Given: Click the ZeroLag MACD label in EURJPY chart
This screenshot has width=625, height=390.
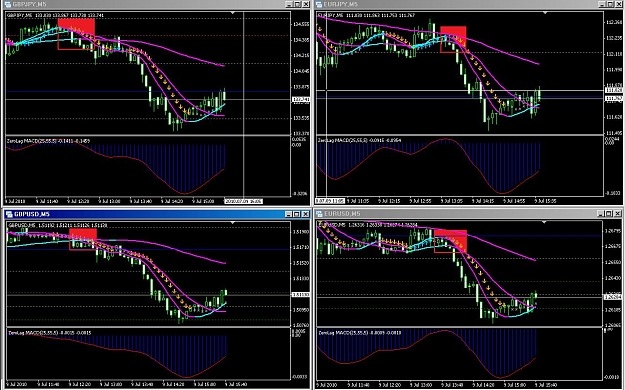Looking at the screenshot, I should (360, 140).
